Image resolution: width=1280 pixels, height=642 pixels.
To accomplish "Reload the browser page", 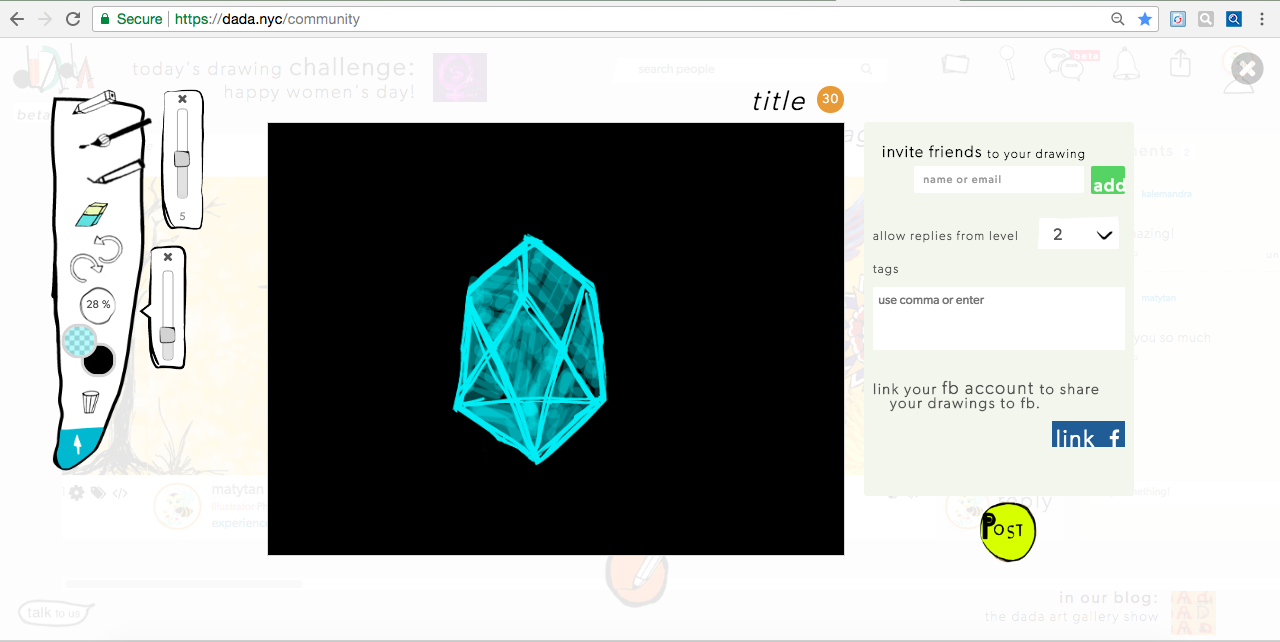I will point(73,19).
